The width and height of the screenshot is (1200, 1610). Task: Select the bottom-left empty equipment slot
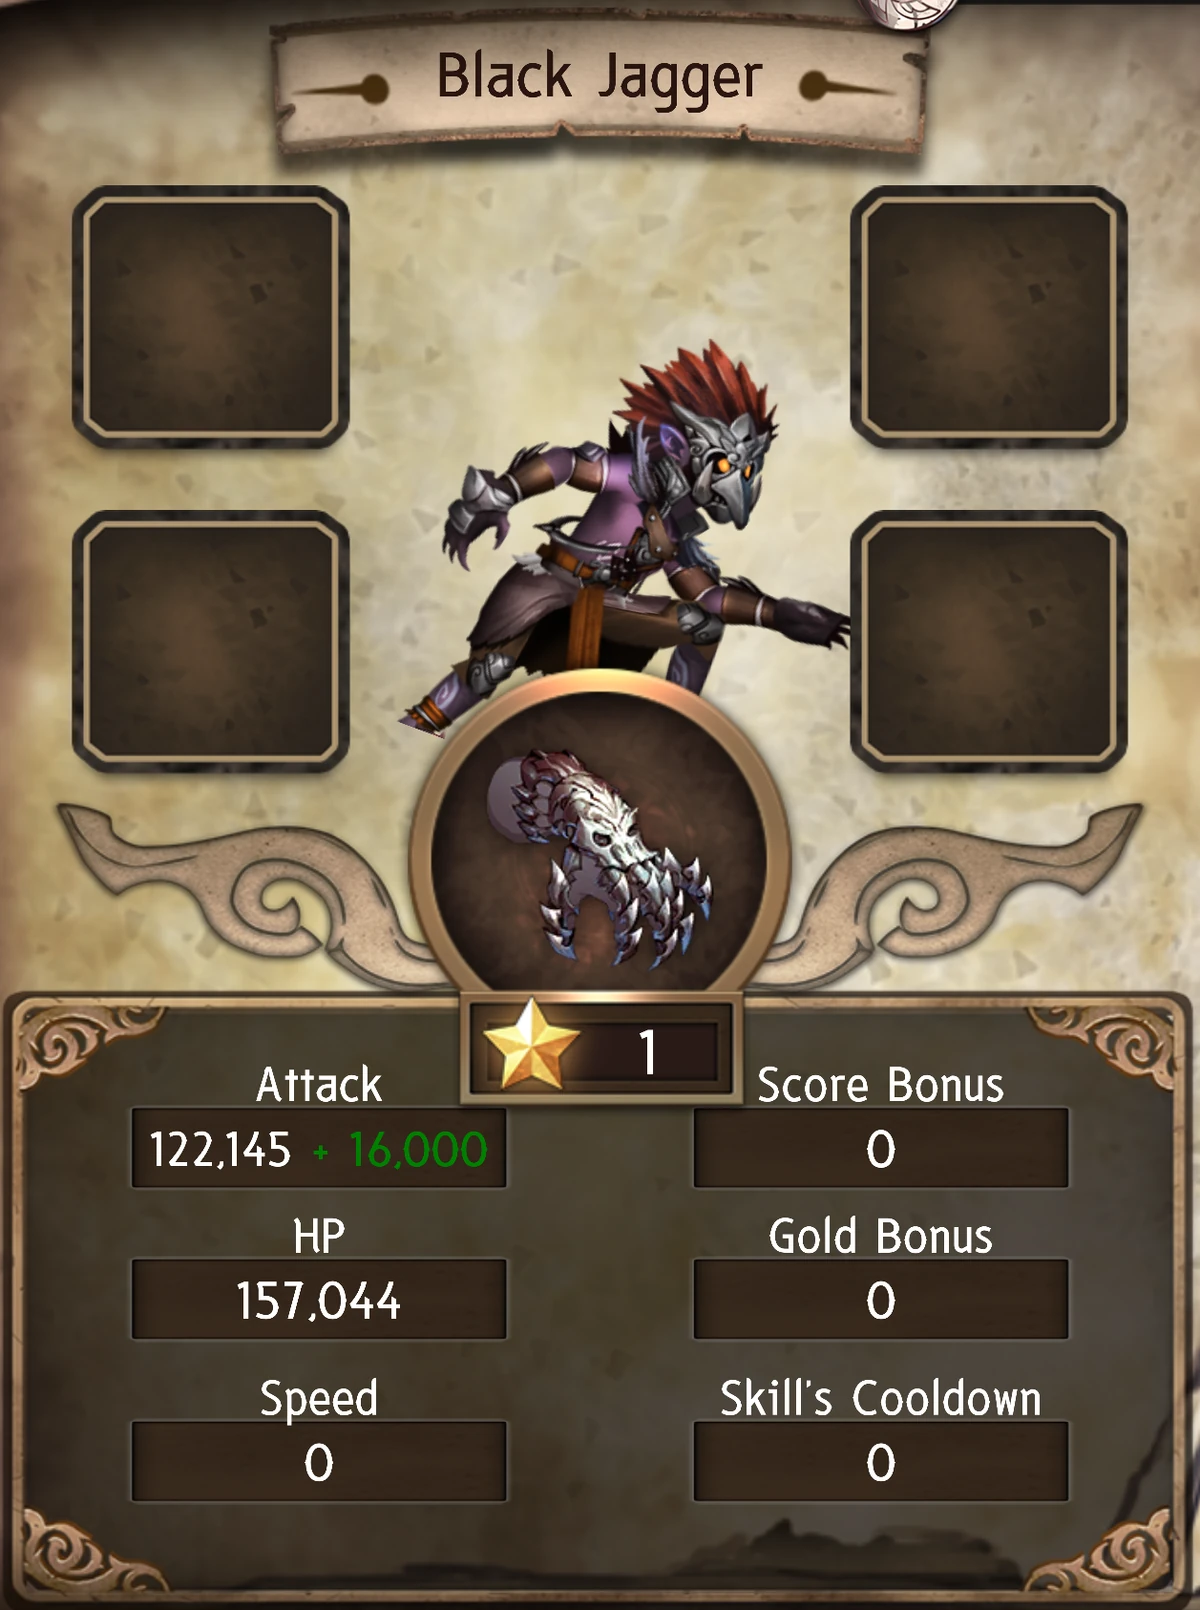click(211, 641)
